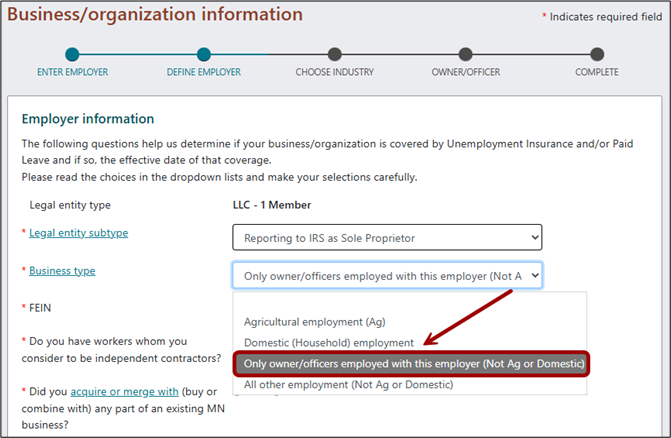Pick Domestic (Household) employment option

(328, 343)
